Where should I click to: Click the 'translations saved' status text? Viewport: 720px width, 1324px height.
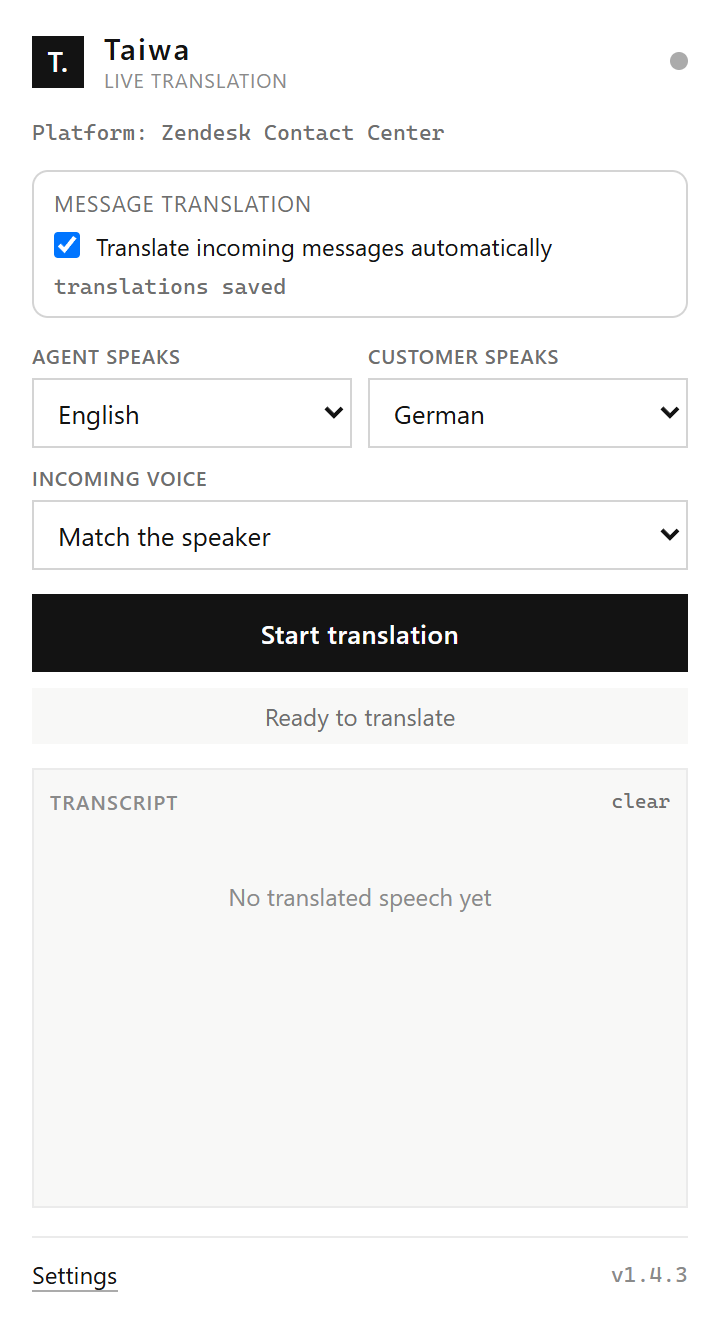tap(170, 287)
